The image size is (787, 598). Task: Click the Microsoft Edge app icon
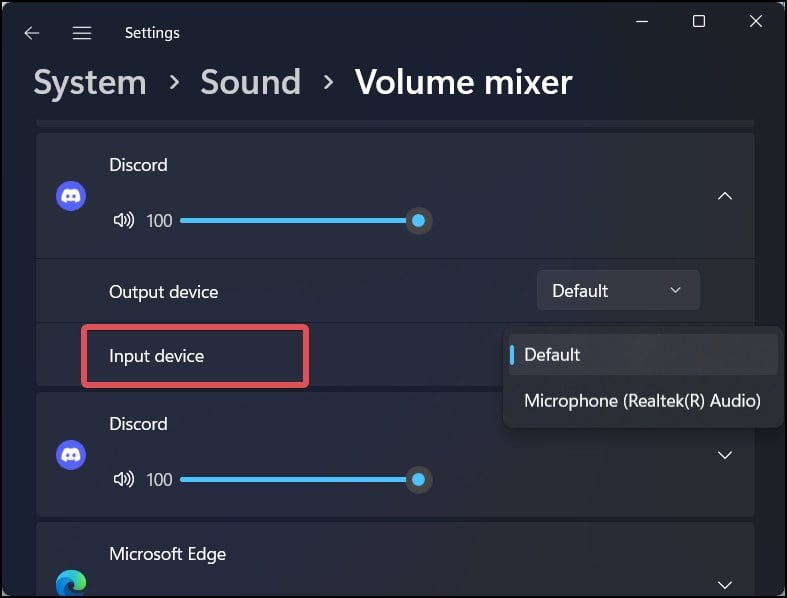point(71,582)
